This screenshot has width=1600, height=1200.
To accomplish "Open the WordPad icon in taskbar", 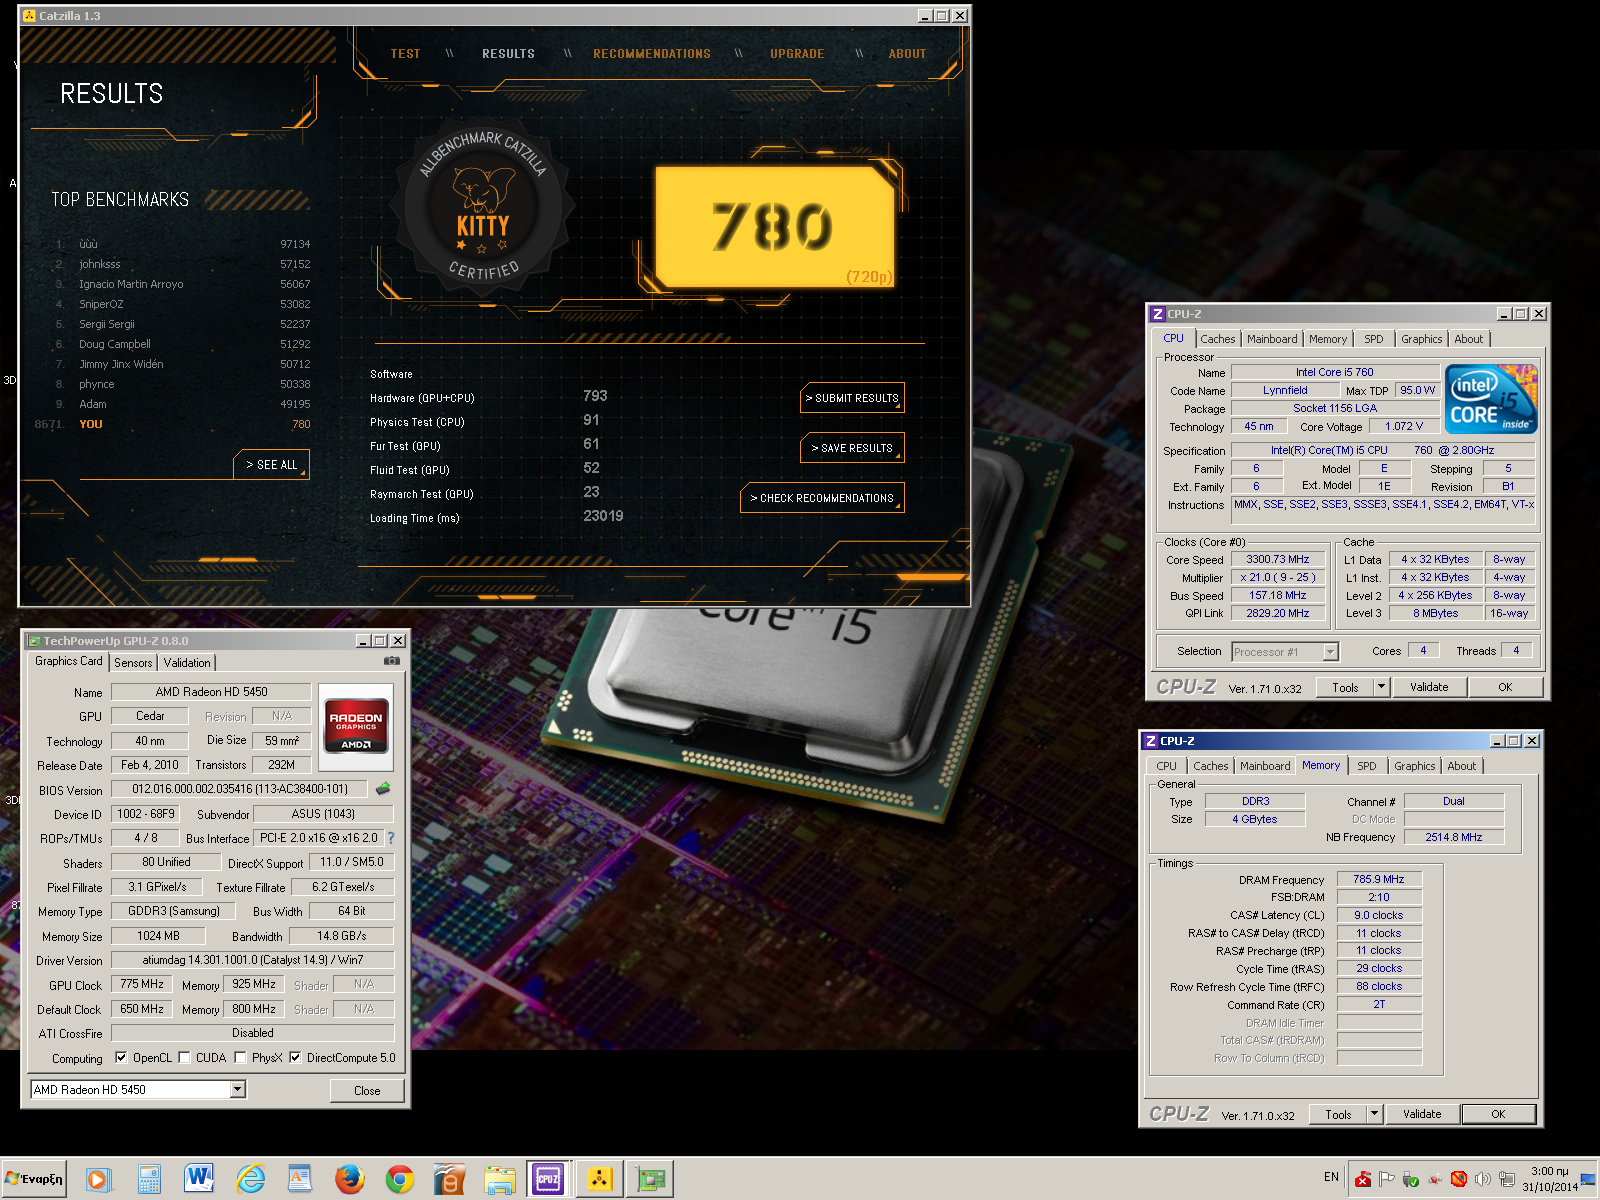I will 300,1180.
